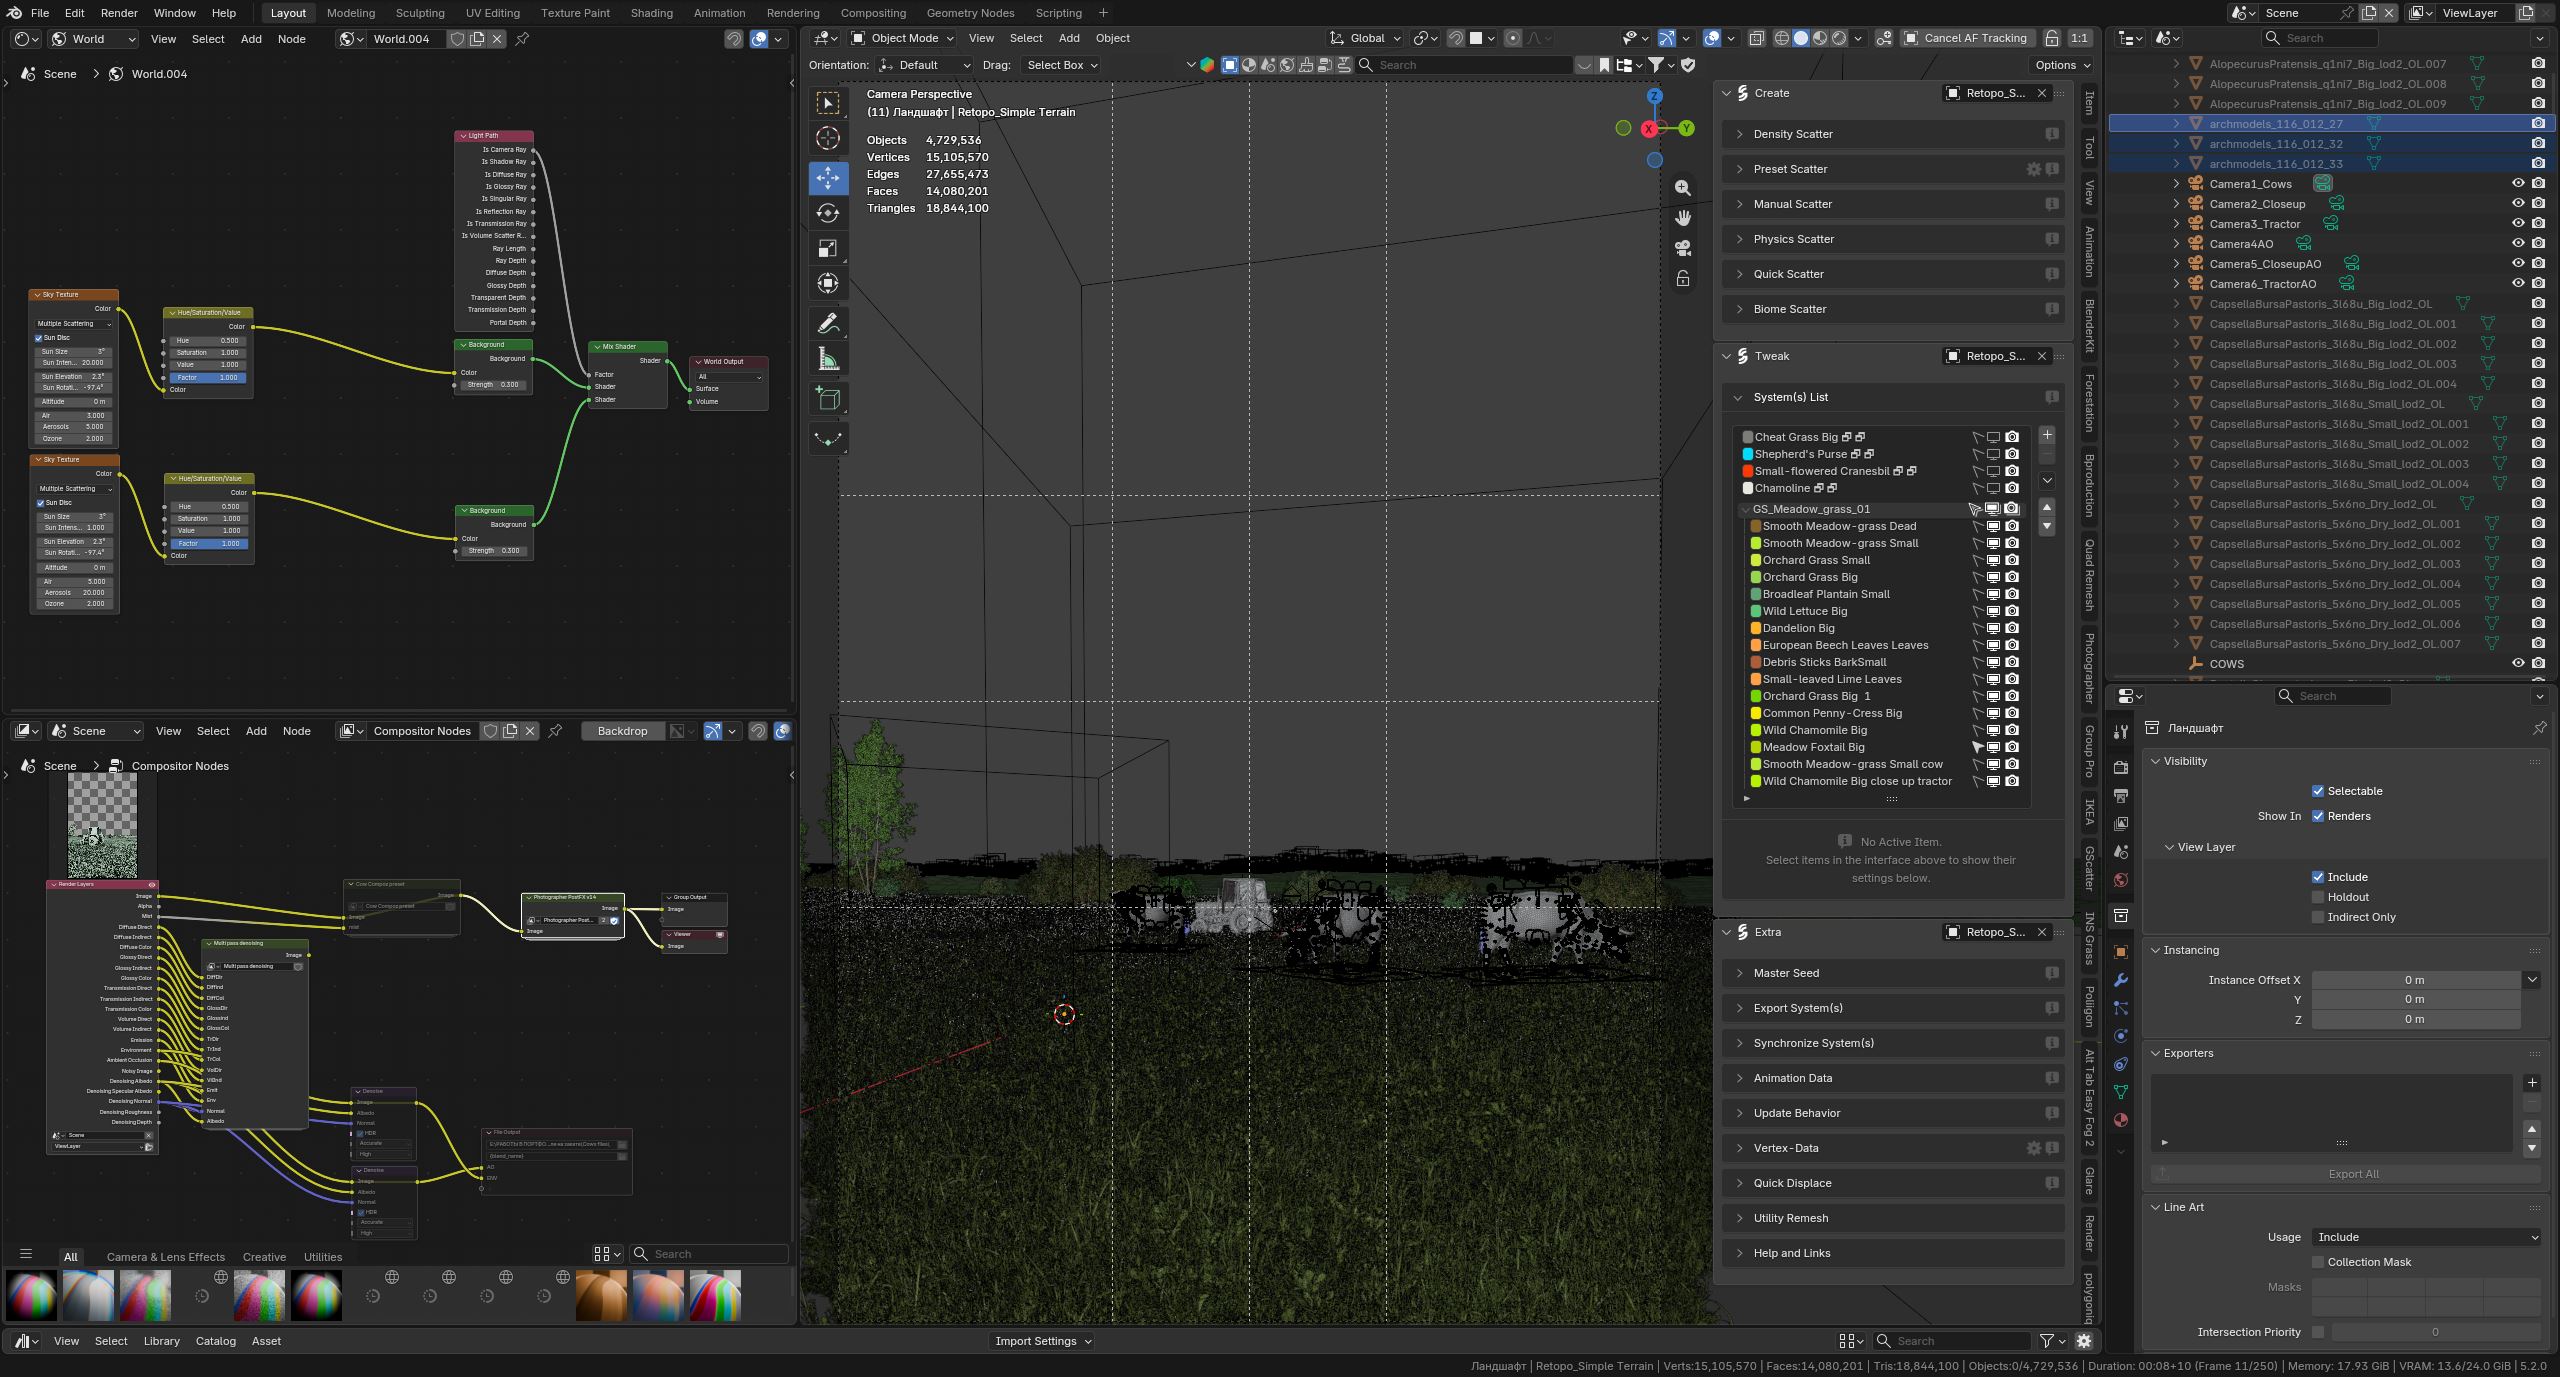2560x1377 pixels.
Task: Click the Cancel AF Tracking button
Action: 1966,38
